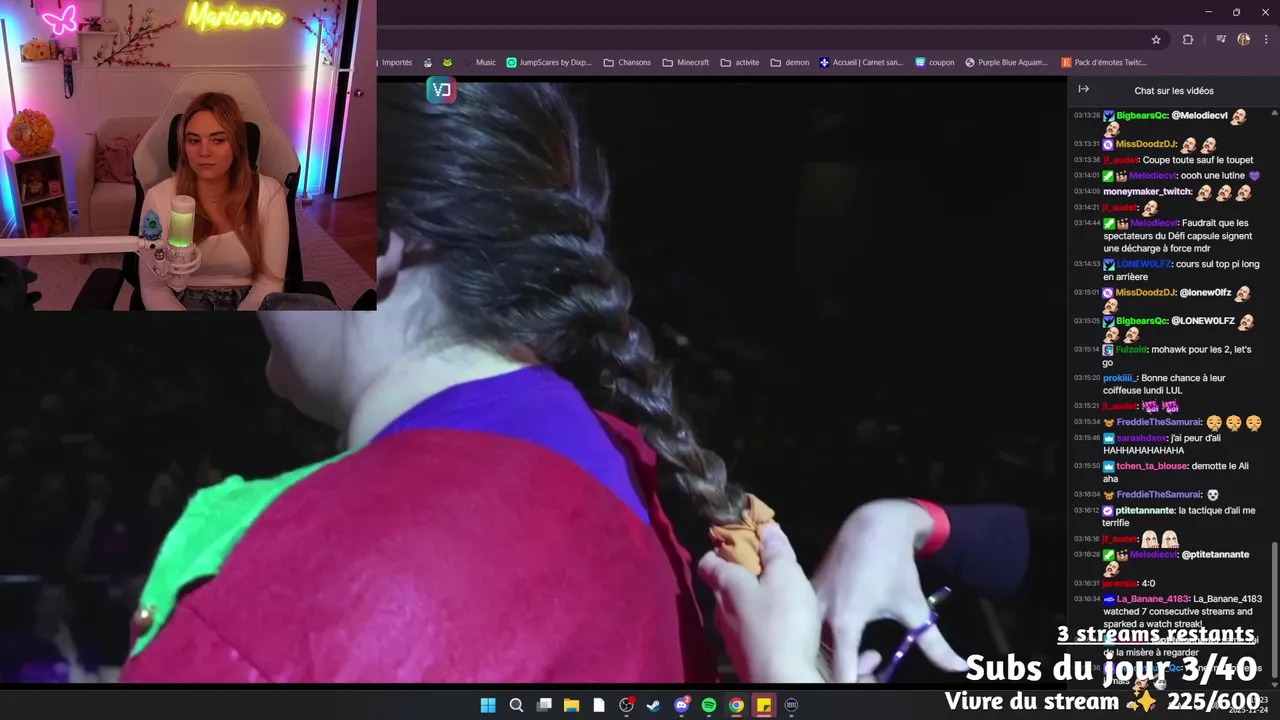
Task: Open Discord from the taskbar
Action: [x=682, y=705]
